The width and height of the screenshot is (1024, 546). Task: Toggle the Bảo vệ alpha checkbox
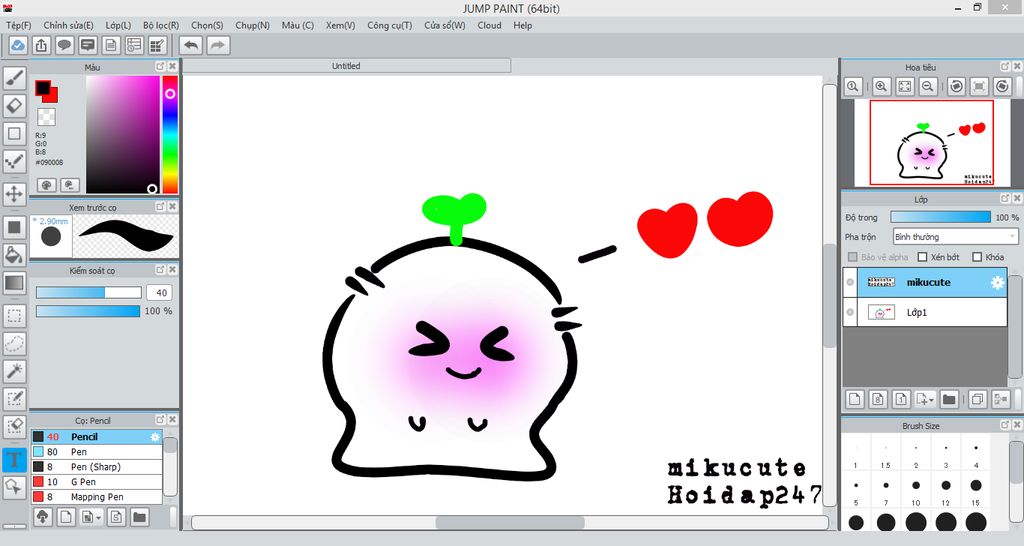coord(852,257)
